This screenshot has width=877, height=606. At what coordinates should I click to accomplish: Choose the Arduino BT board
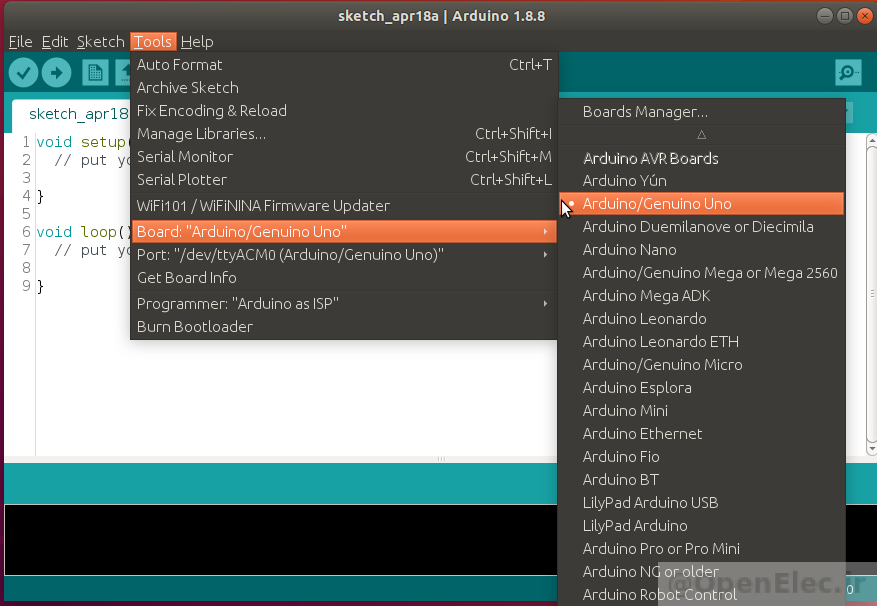pos(701,479)
